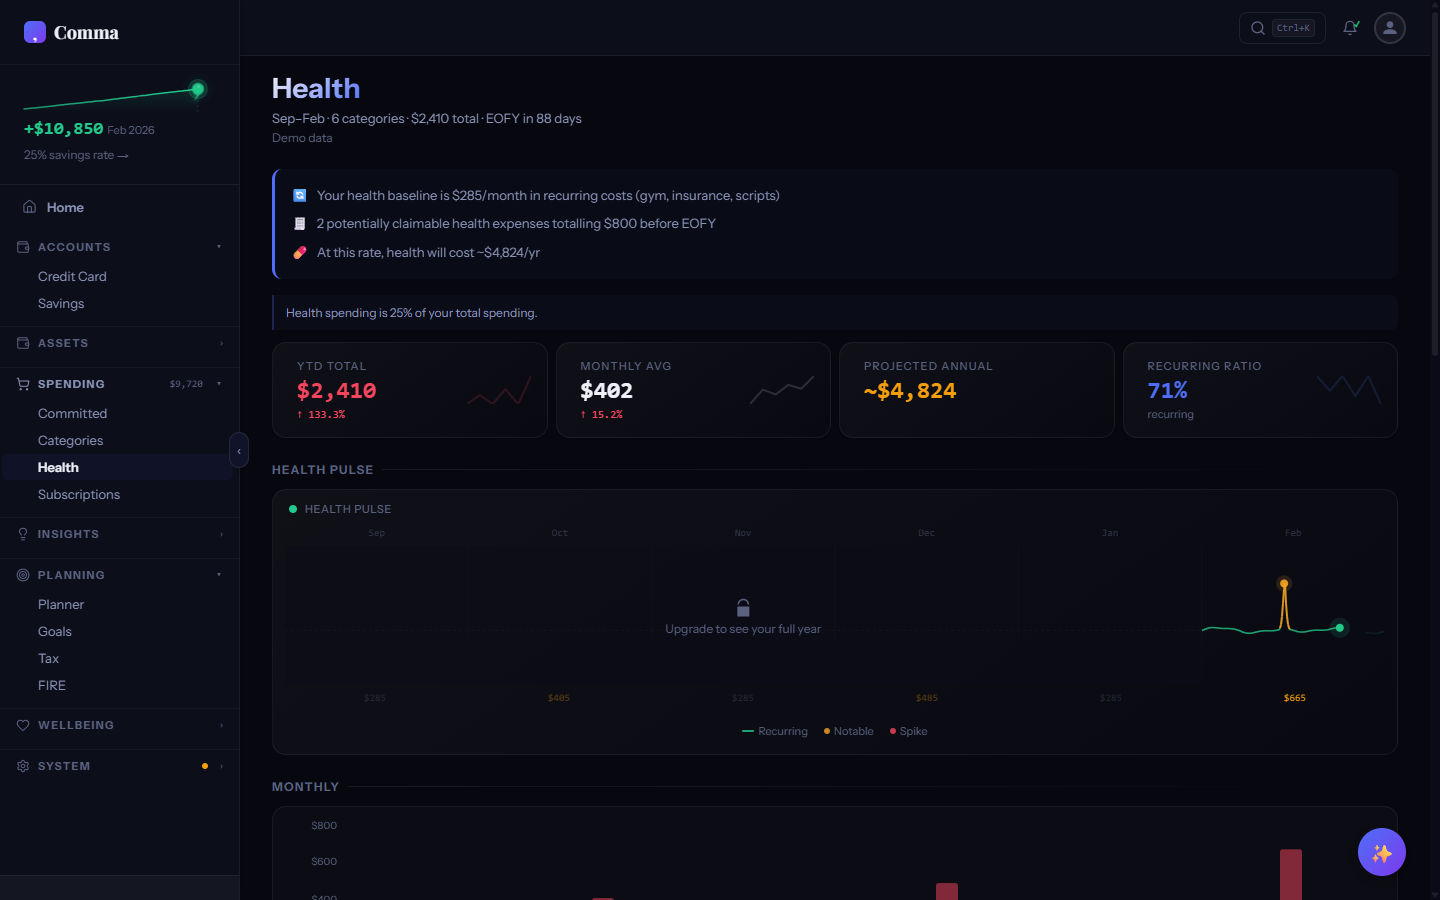Toggle the Recurring series in the legend
The height and width of the screenshot is (900, 1440).
[775, 731]
